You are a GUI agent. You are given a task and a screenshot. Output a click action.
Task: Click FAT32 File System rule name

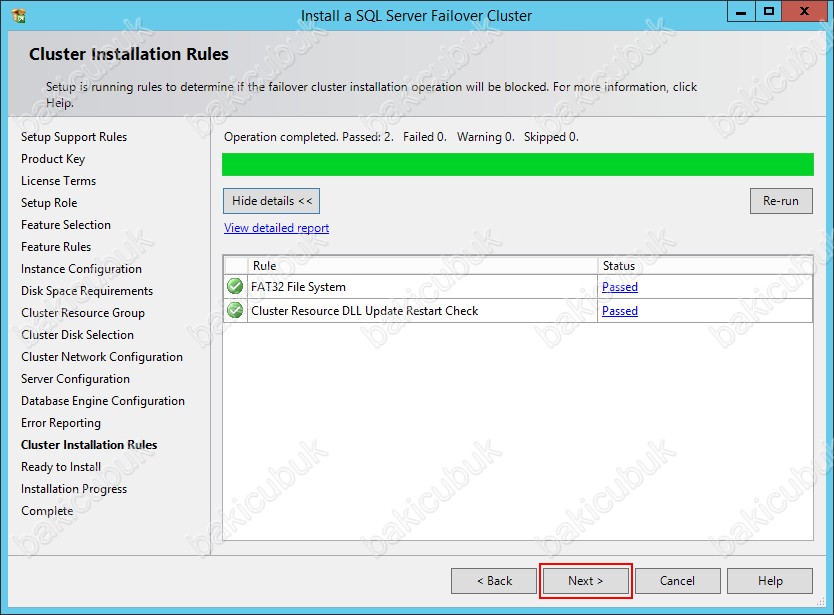pos(298,287)
